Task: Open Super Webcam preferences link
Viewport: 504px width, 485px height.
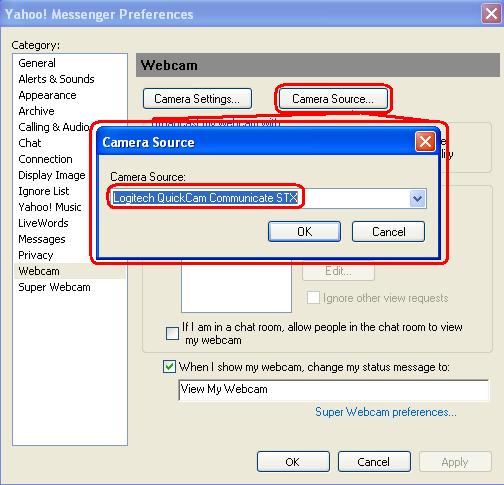Action: 386,412
